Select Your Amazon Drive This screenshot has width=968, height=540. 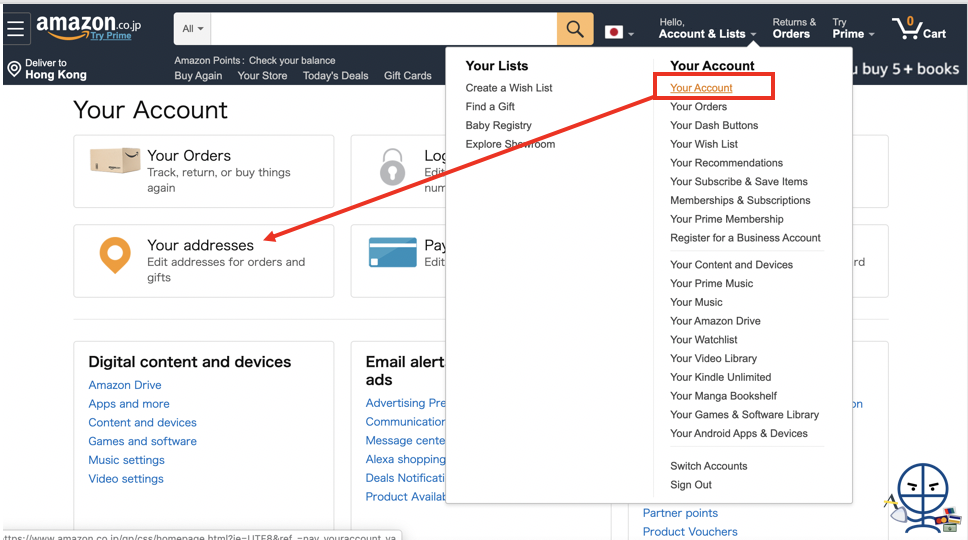tap(716, 321)
